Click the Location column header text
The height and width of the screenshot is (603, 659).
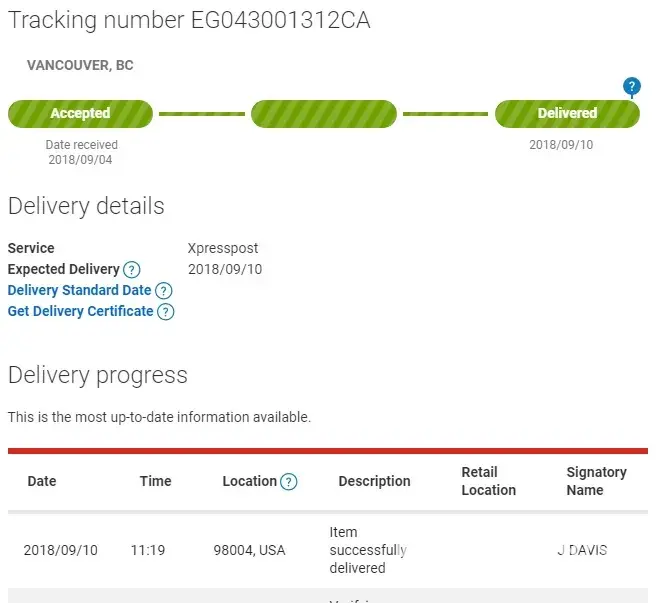point(249,481)
